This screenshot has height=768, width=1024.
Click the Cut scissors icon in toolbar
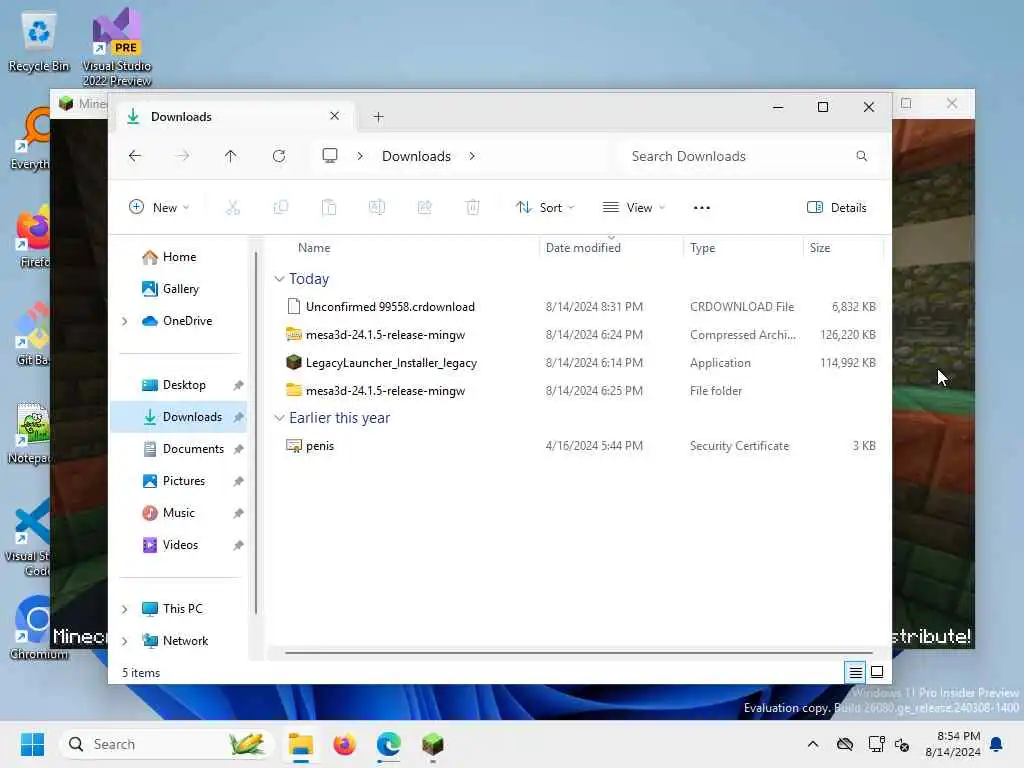pyautogui.click(x=232, y=208)
